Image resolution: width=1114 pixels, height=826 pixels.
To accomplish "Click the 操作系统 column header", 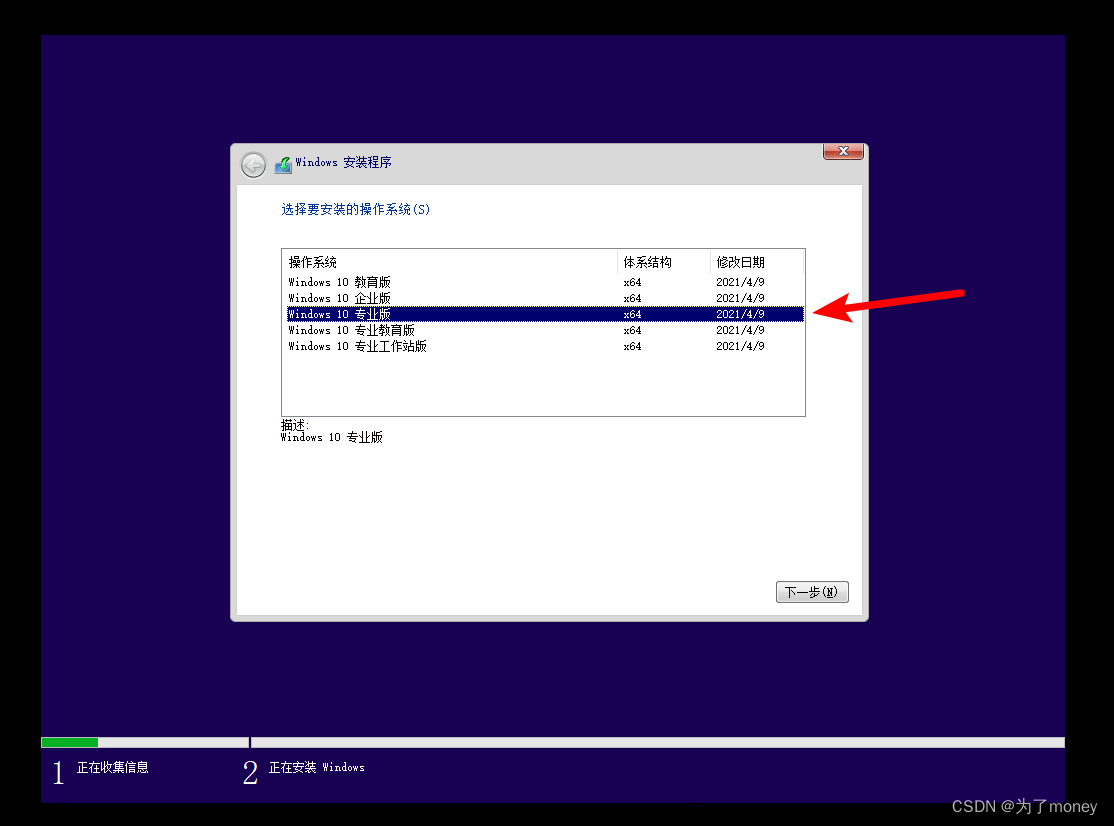I will click(x=450, y=262).
